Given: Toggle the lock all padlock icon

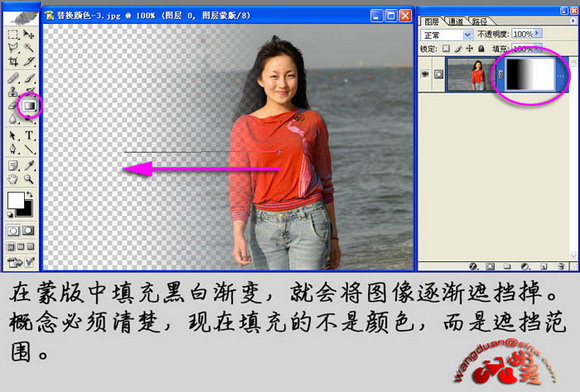Looking at the screenshot, I should [x=481, y=48].
